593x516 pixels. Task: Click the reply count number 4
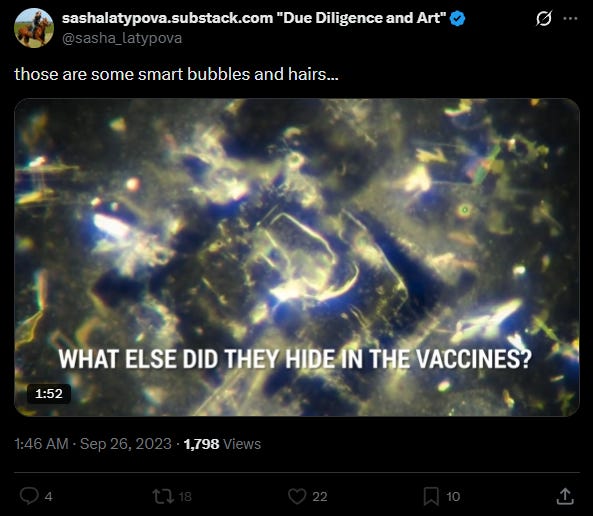click(x=48, y=496)
